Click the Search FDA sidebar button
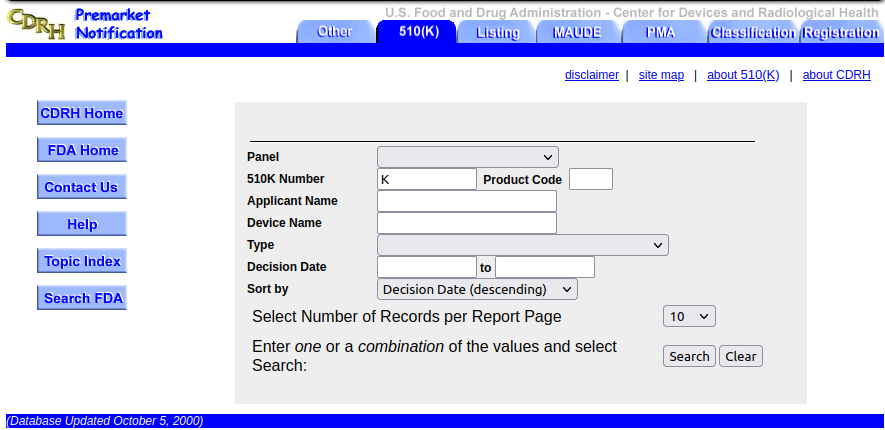The image size is (885, 430). pos(82,298)
